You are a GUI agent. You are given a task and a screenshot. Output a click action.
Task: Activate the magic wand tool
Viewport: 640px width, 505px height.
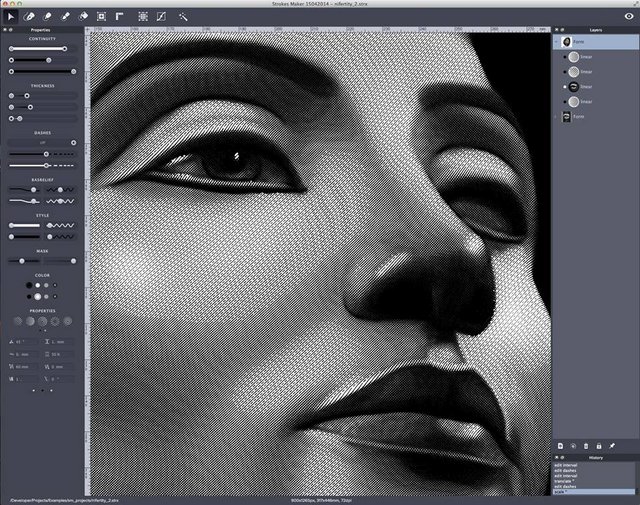pyautogui.click(x=183, y=16)
